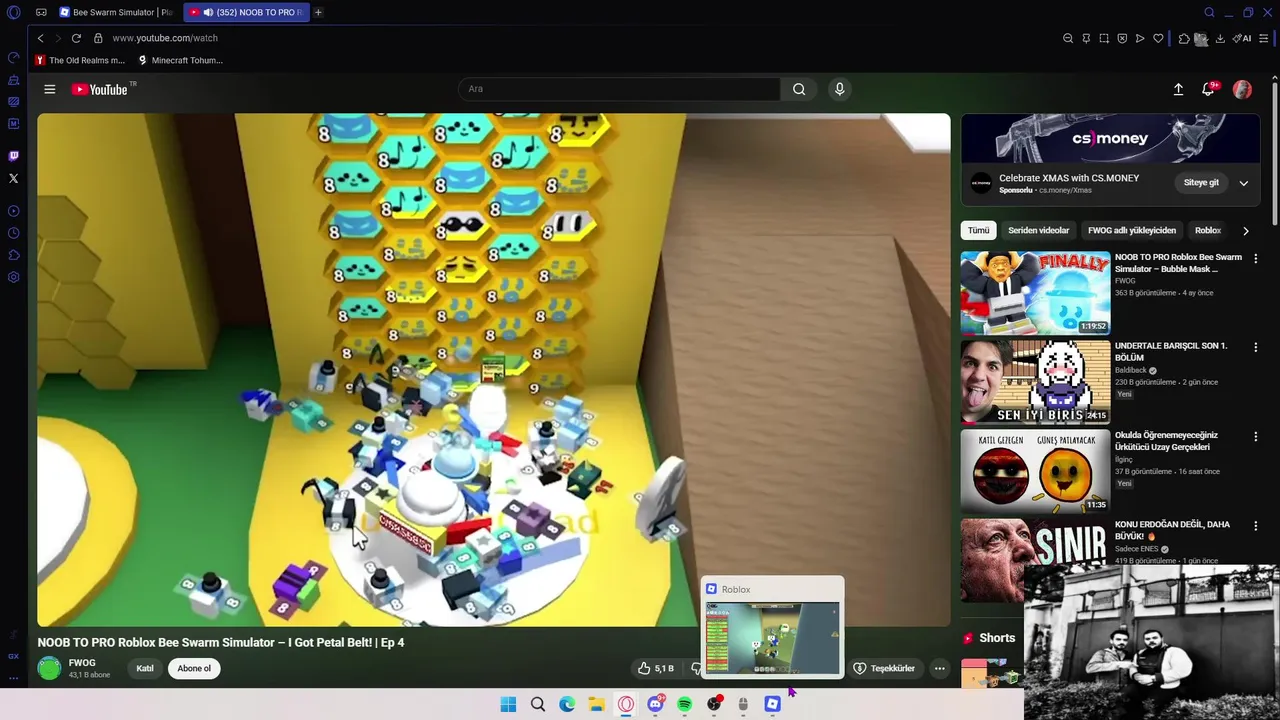Viewport: 1280px width, 720px height.
Task: Open the ad blocker shield icon
Action: [x=1122, y=38]
